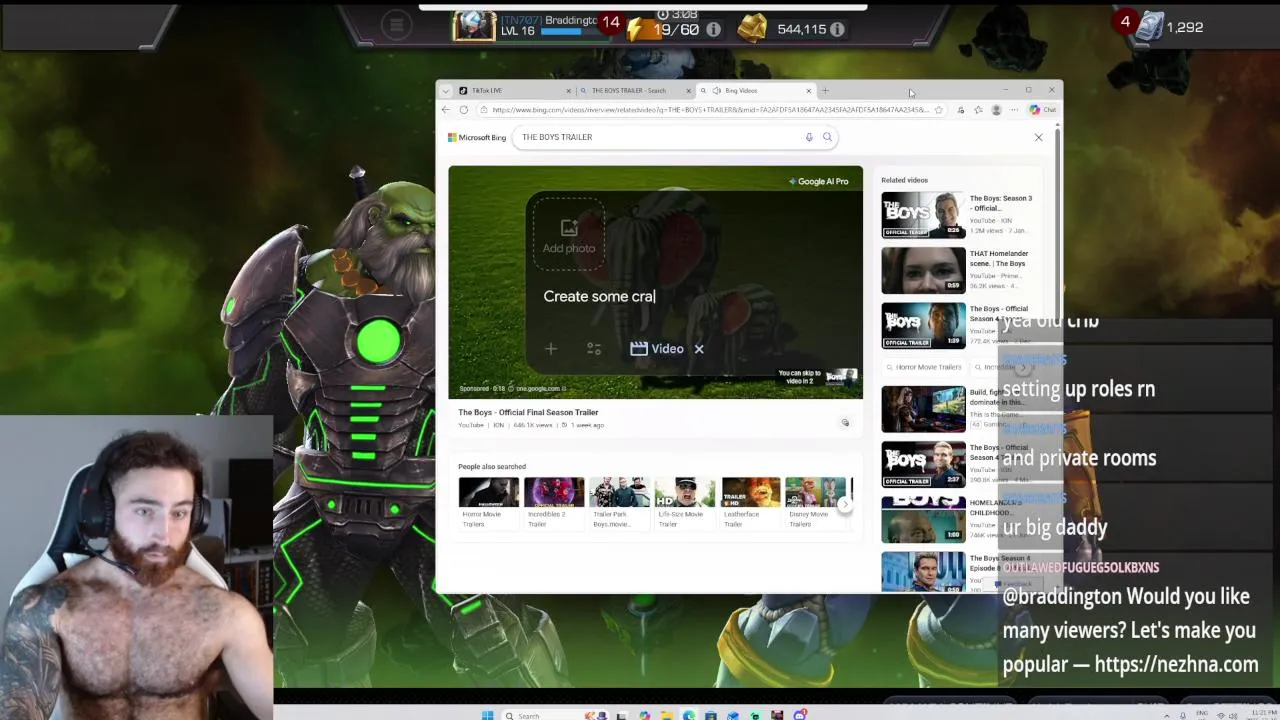Open Life-Size Movie Trailer suggestion
1280x720 pixels.
(685, 503)
